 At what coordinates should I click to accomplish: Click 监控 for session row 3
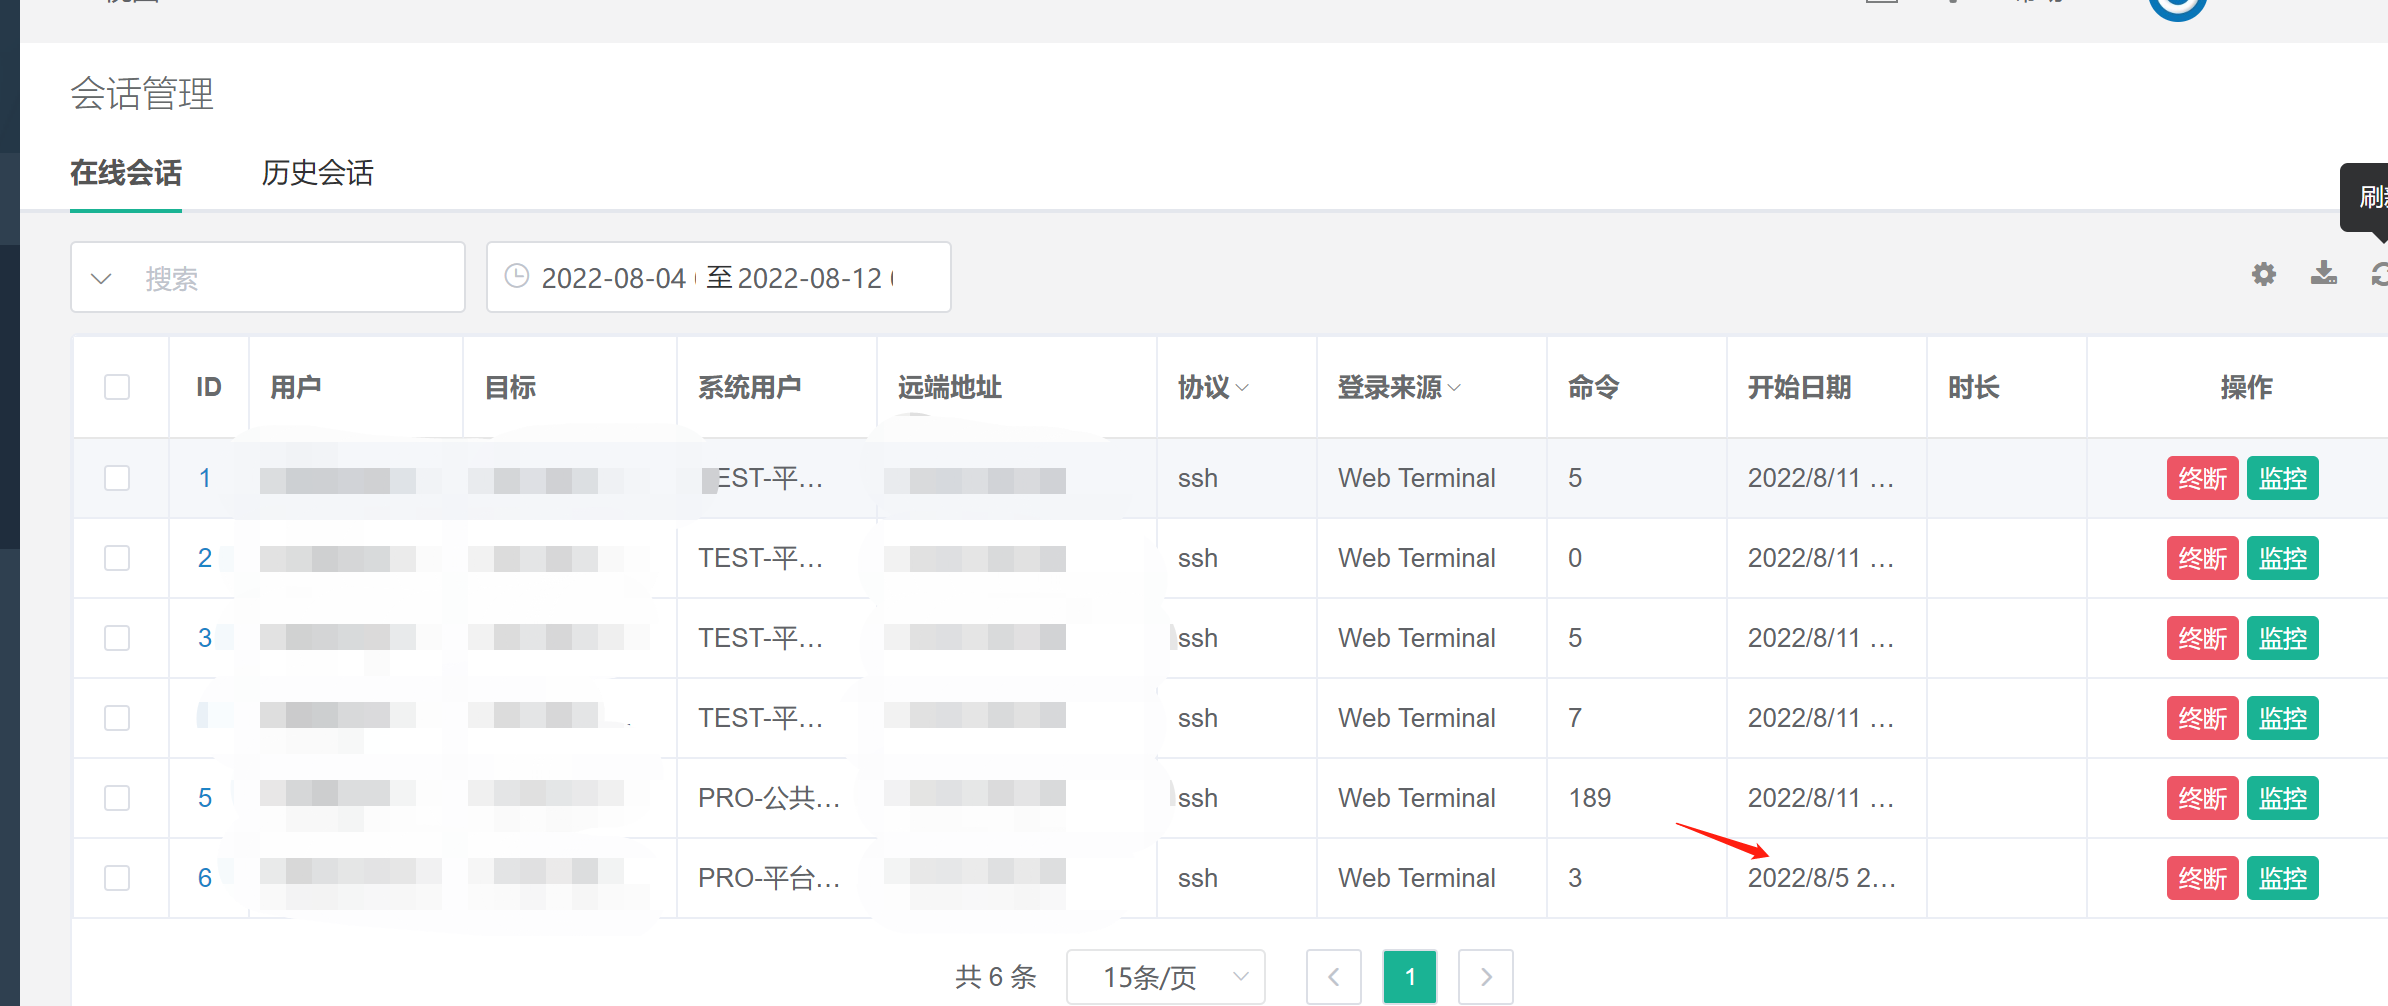2282,638
